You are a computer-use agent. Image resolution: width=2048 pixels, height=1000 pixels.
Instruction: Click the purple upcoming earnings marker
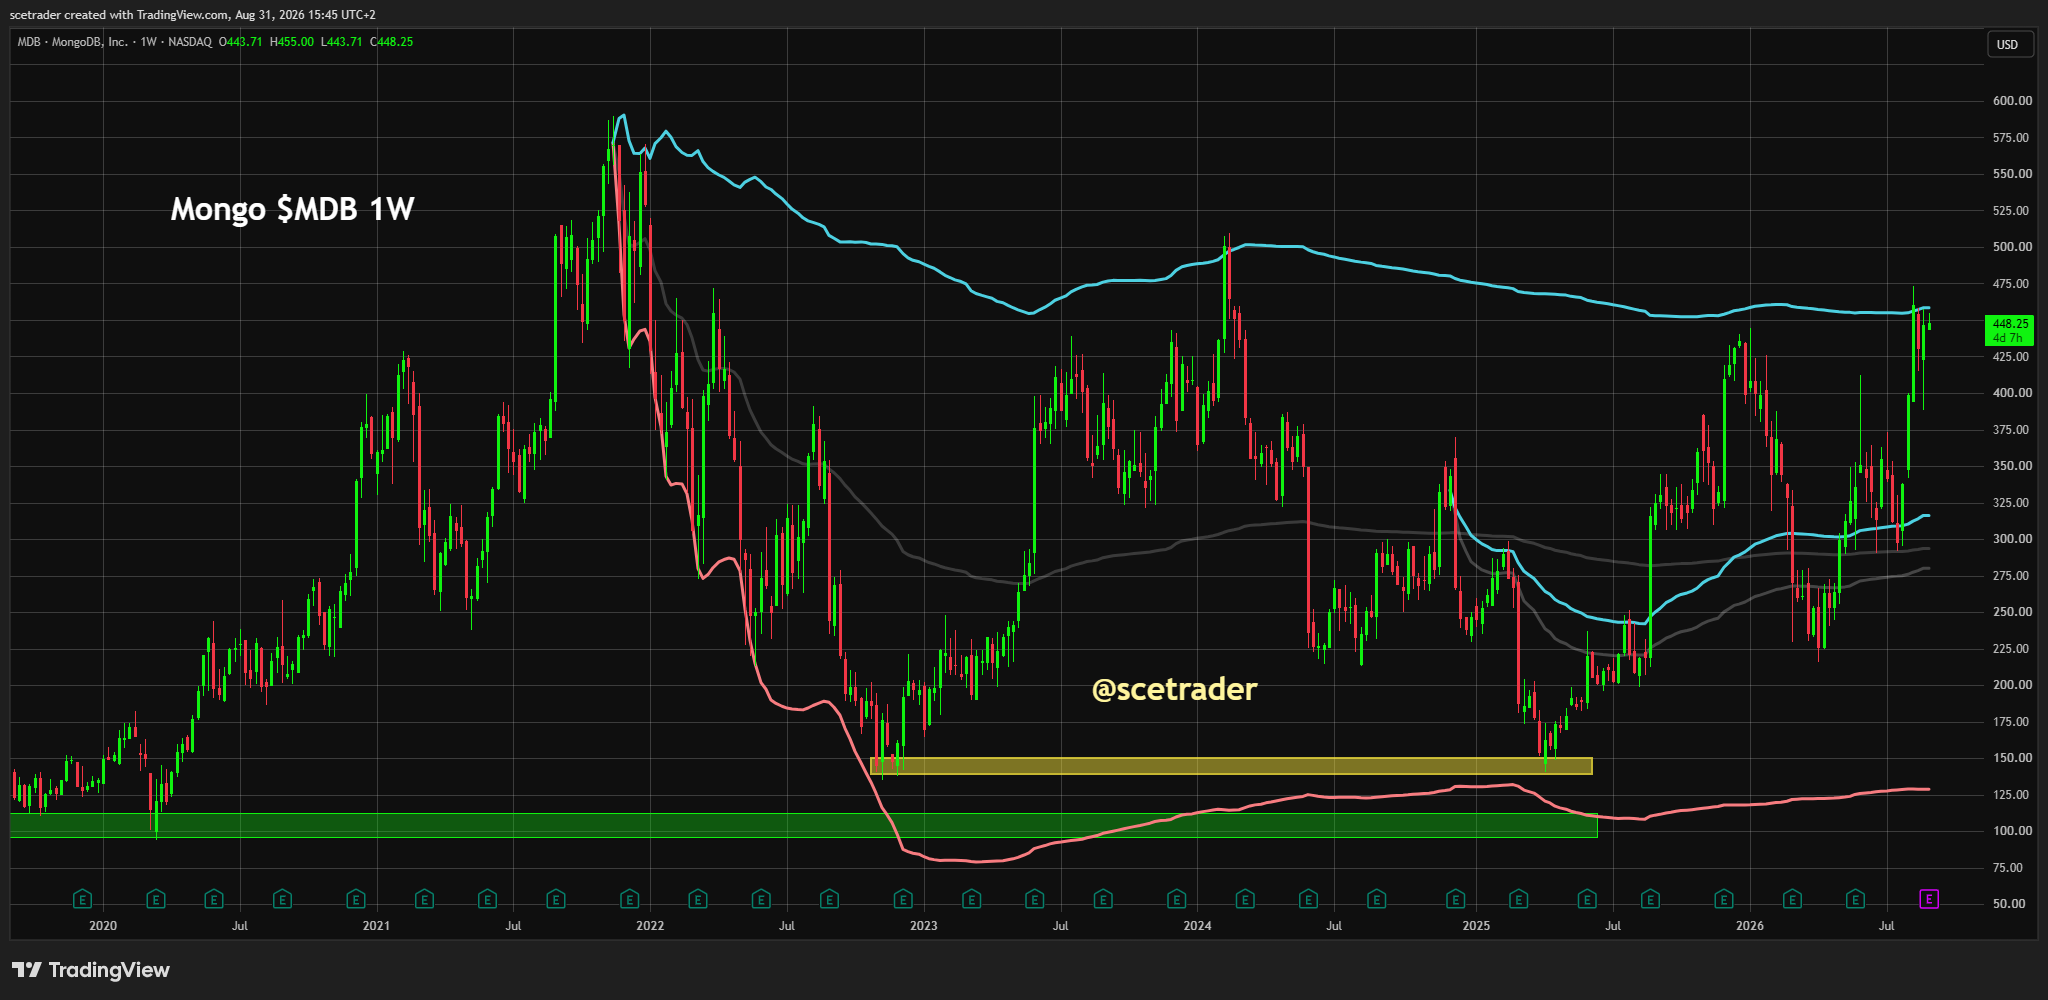[x=1929, y=899]
